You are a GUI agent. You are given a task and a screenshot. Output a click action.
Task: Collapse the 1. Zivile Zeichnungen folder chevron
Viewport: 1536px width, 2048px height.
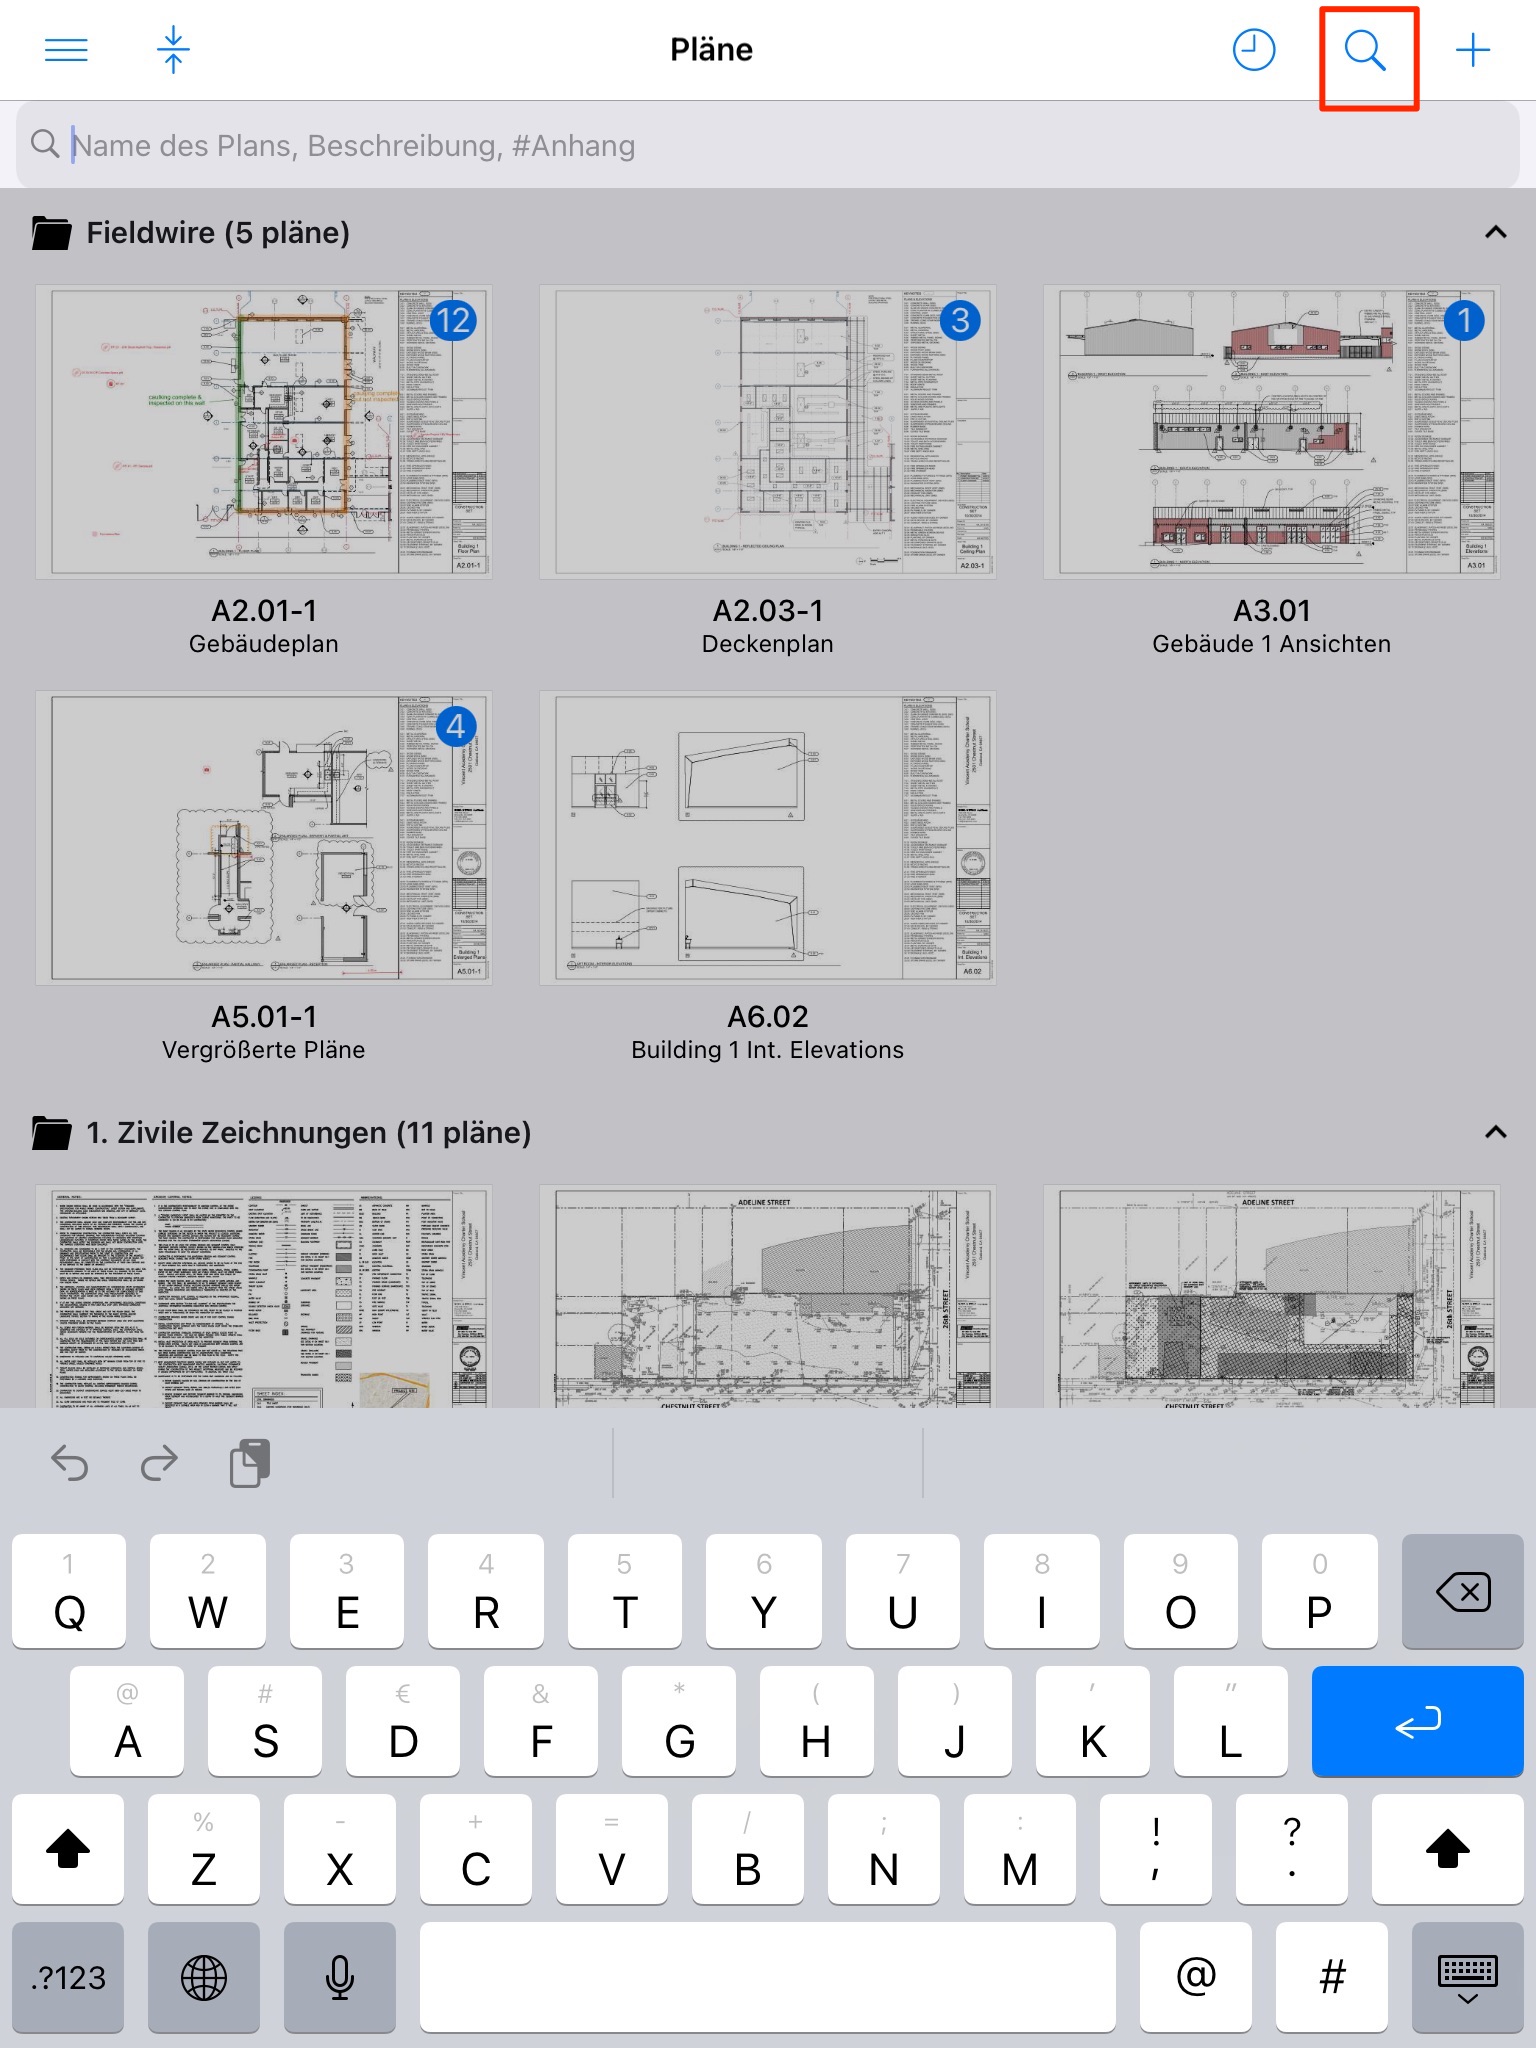(x=1495, y=1133)
